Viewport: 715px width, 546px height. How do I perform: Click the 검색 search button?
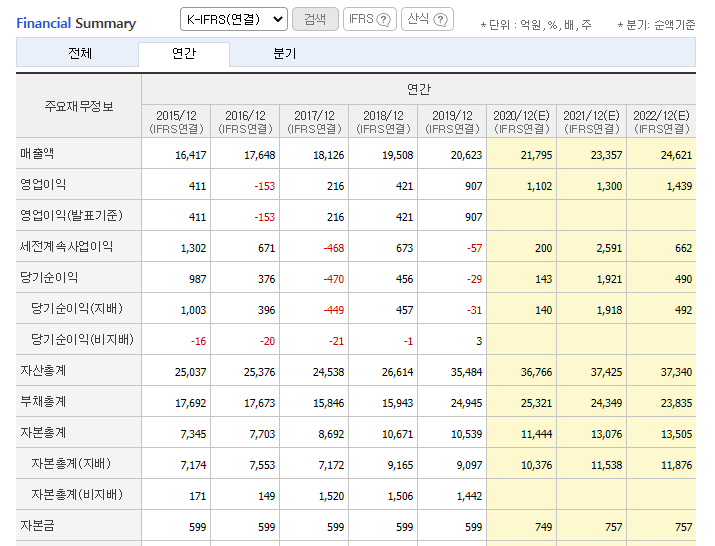coord(315,19)
